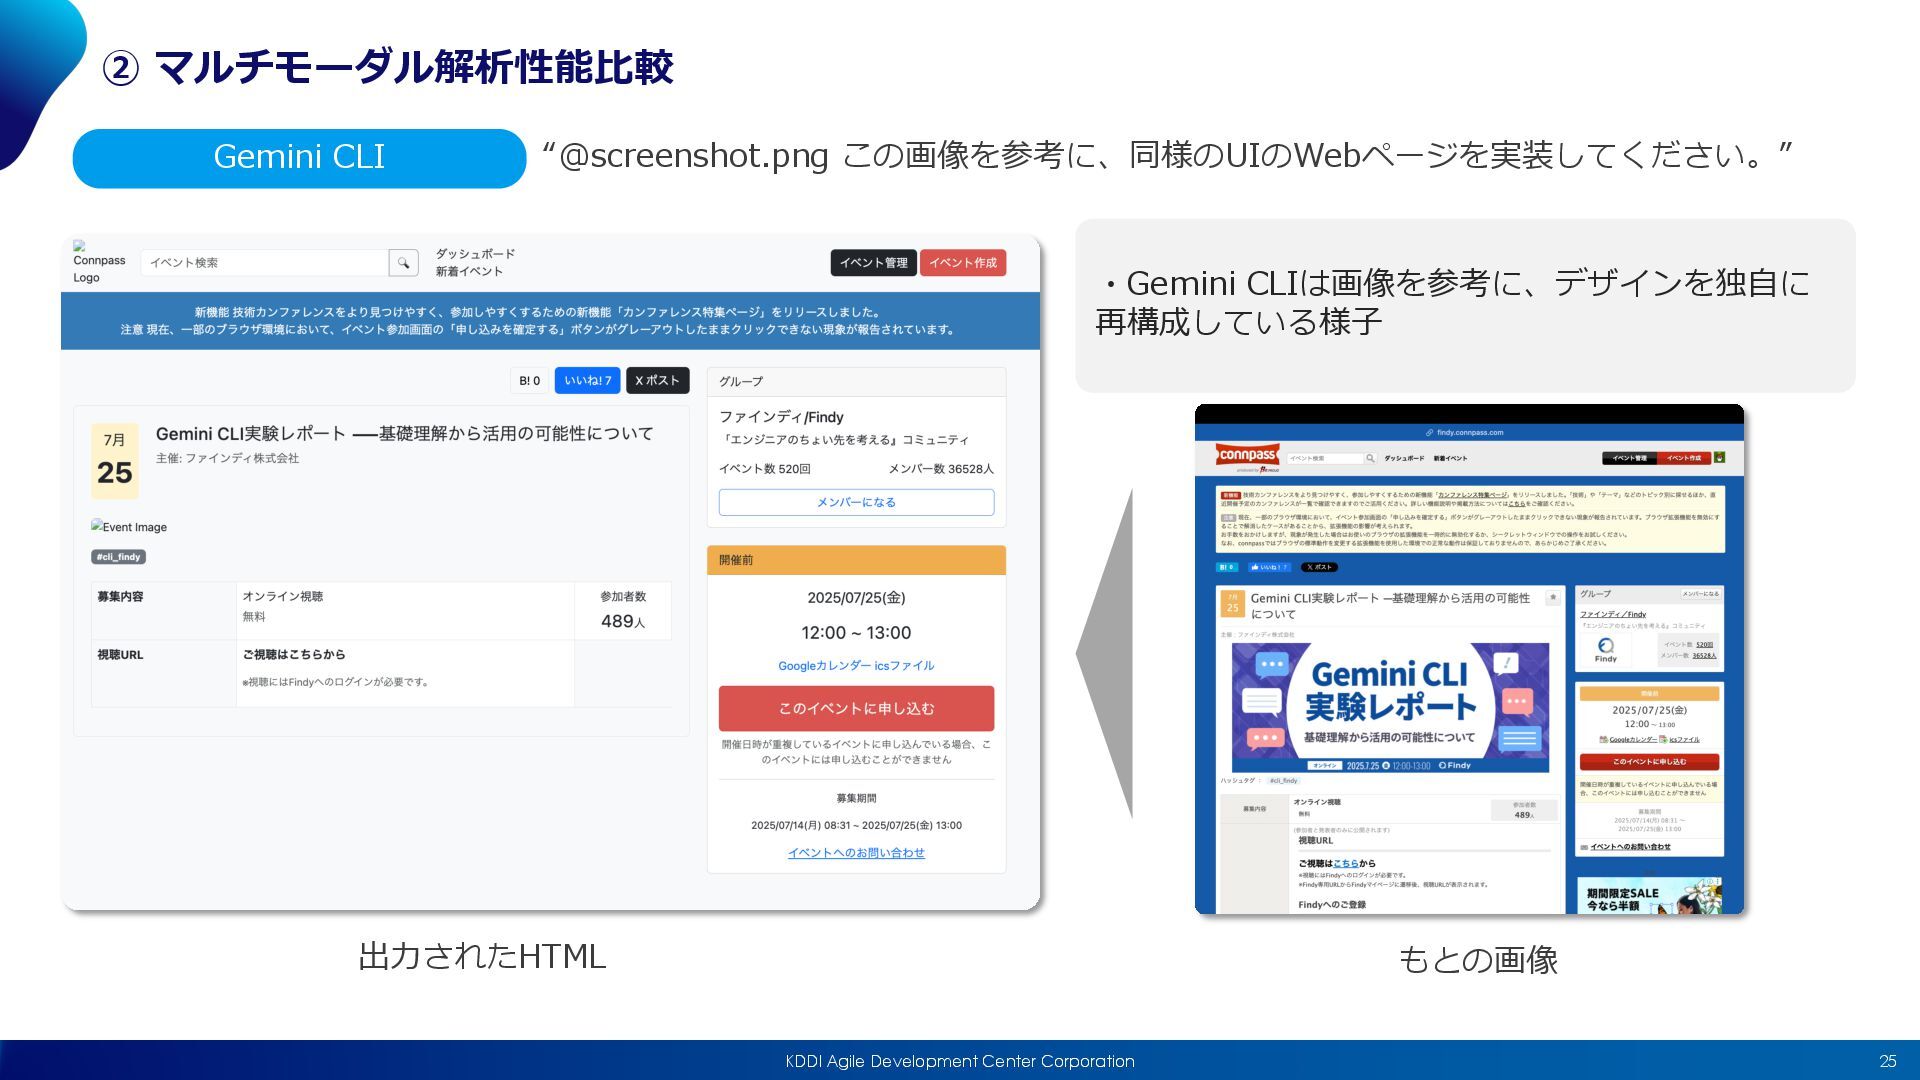Image resolution: width=1920 pixels, height=1080 pixels.
Task: Click the small メンバーになる button in original image
Action: point(1700,594)
